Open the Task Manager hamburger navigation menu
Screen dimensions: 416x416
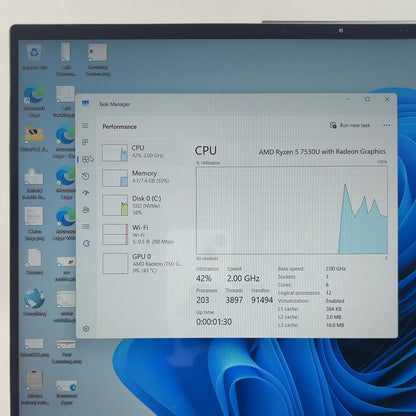(x=85, y=125)
